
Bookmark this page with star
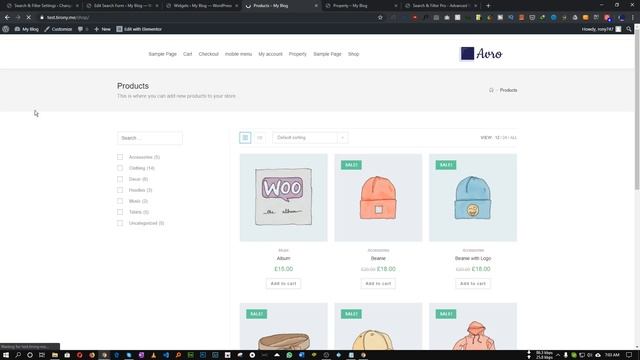[x=380, y=18]
